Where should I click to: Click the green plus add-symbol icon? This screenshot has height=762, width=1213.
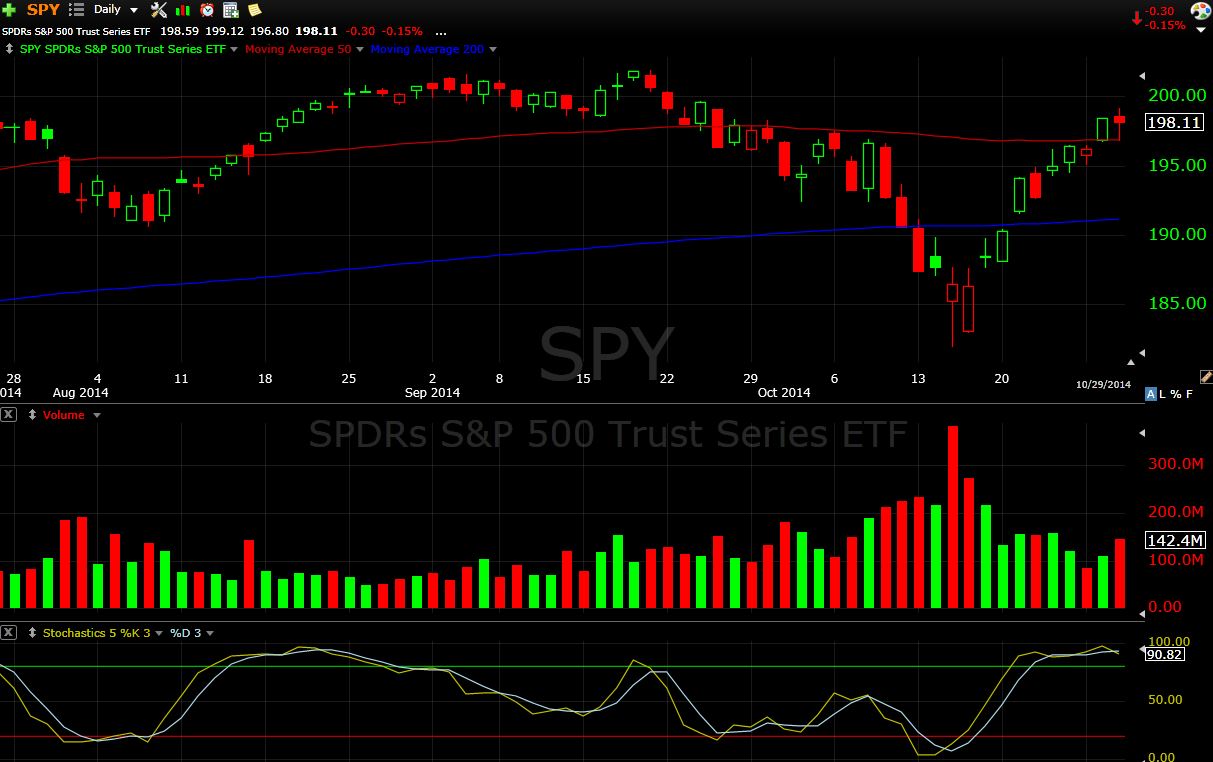(9, 9)
